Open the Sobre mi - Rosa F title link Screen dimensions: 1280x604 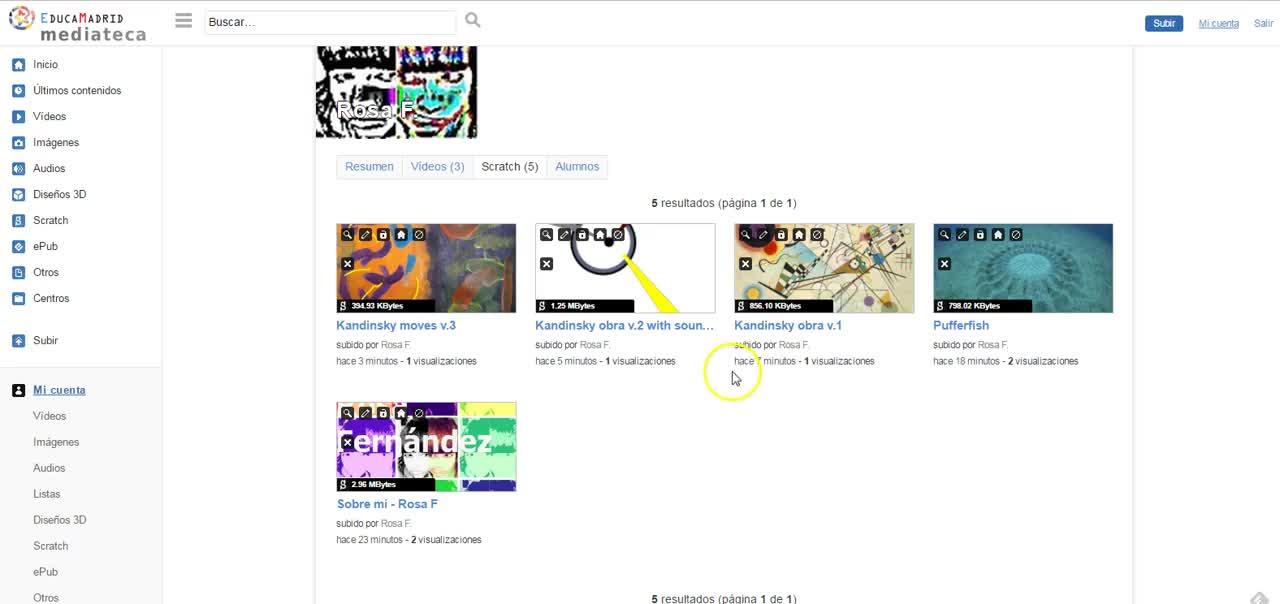(387, 504)
